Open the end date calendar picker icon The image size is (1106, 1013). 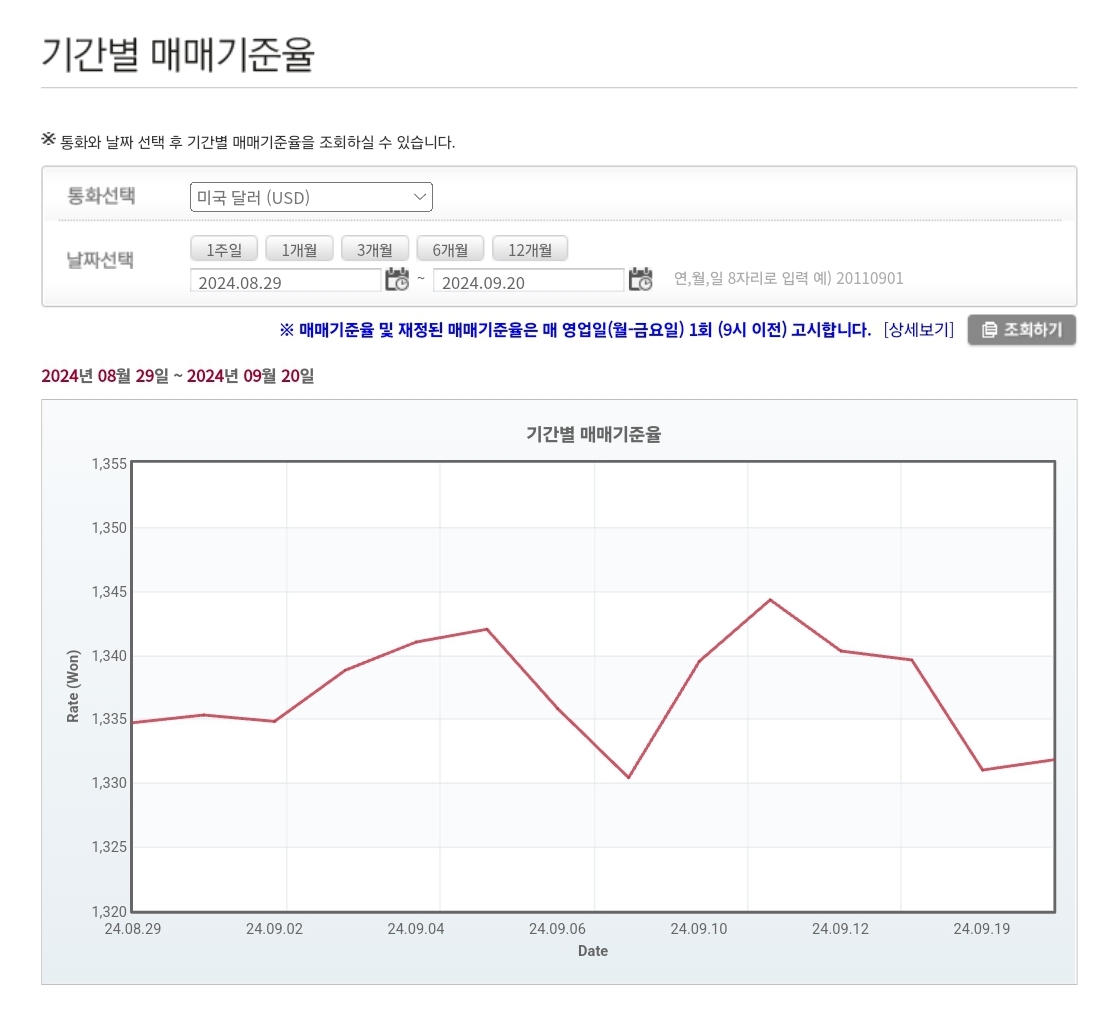tap(640, 279)
